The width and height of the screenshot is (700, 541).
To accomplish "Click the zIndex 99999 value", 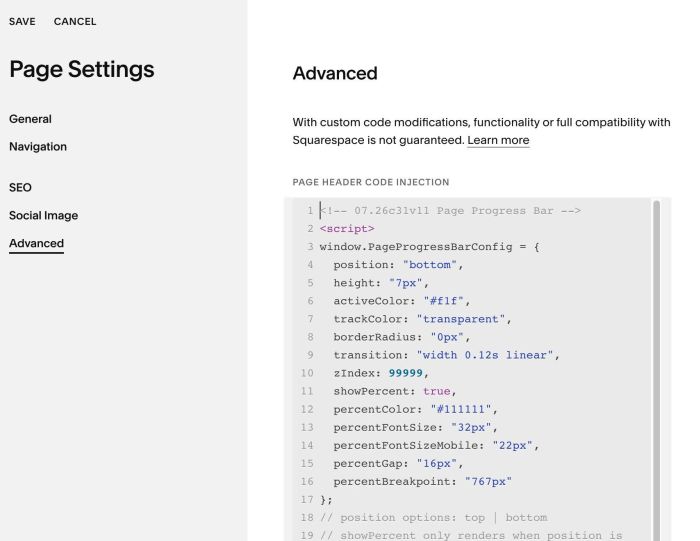I will (405, 373).
